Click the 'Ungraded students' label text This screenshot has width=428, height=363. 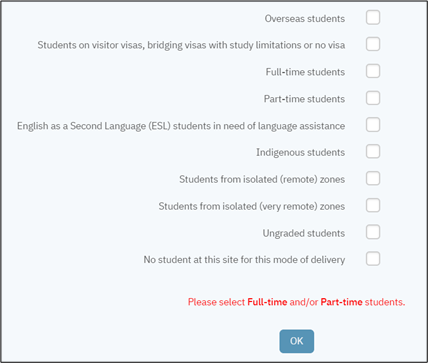[x=304, y=233]
